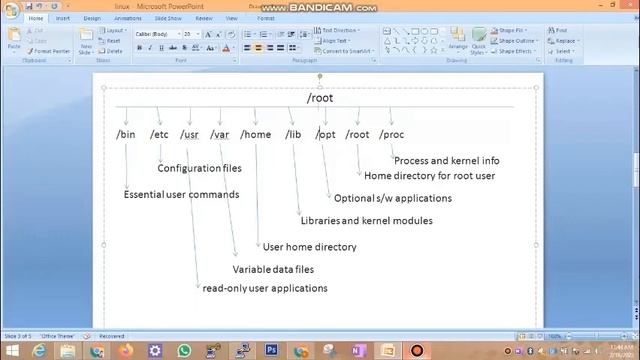Click the zoom slider in status bar
Image resolution: width=640 pixels, height=360 pixels.
pos(596,336)
